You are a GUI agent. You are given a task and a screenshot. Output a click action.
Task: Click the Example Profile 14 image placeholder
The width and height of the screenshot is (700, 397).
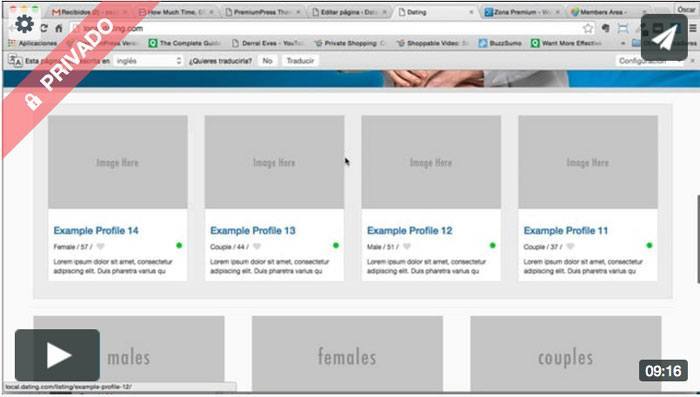click(118, 162)
